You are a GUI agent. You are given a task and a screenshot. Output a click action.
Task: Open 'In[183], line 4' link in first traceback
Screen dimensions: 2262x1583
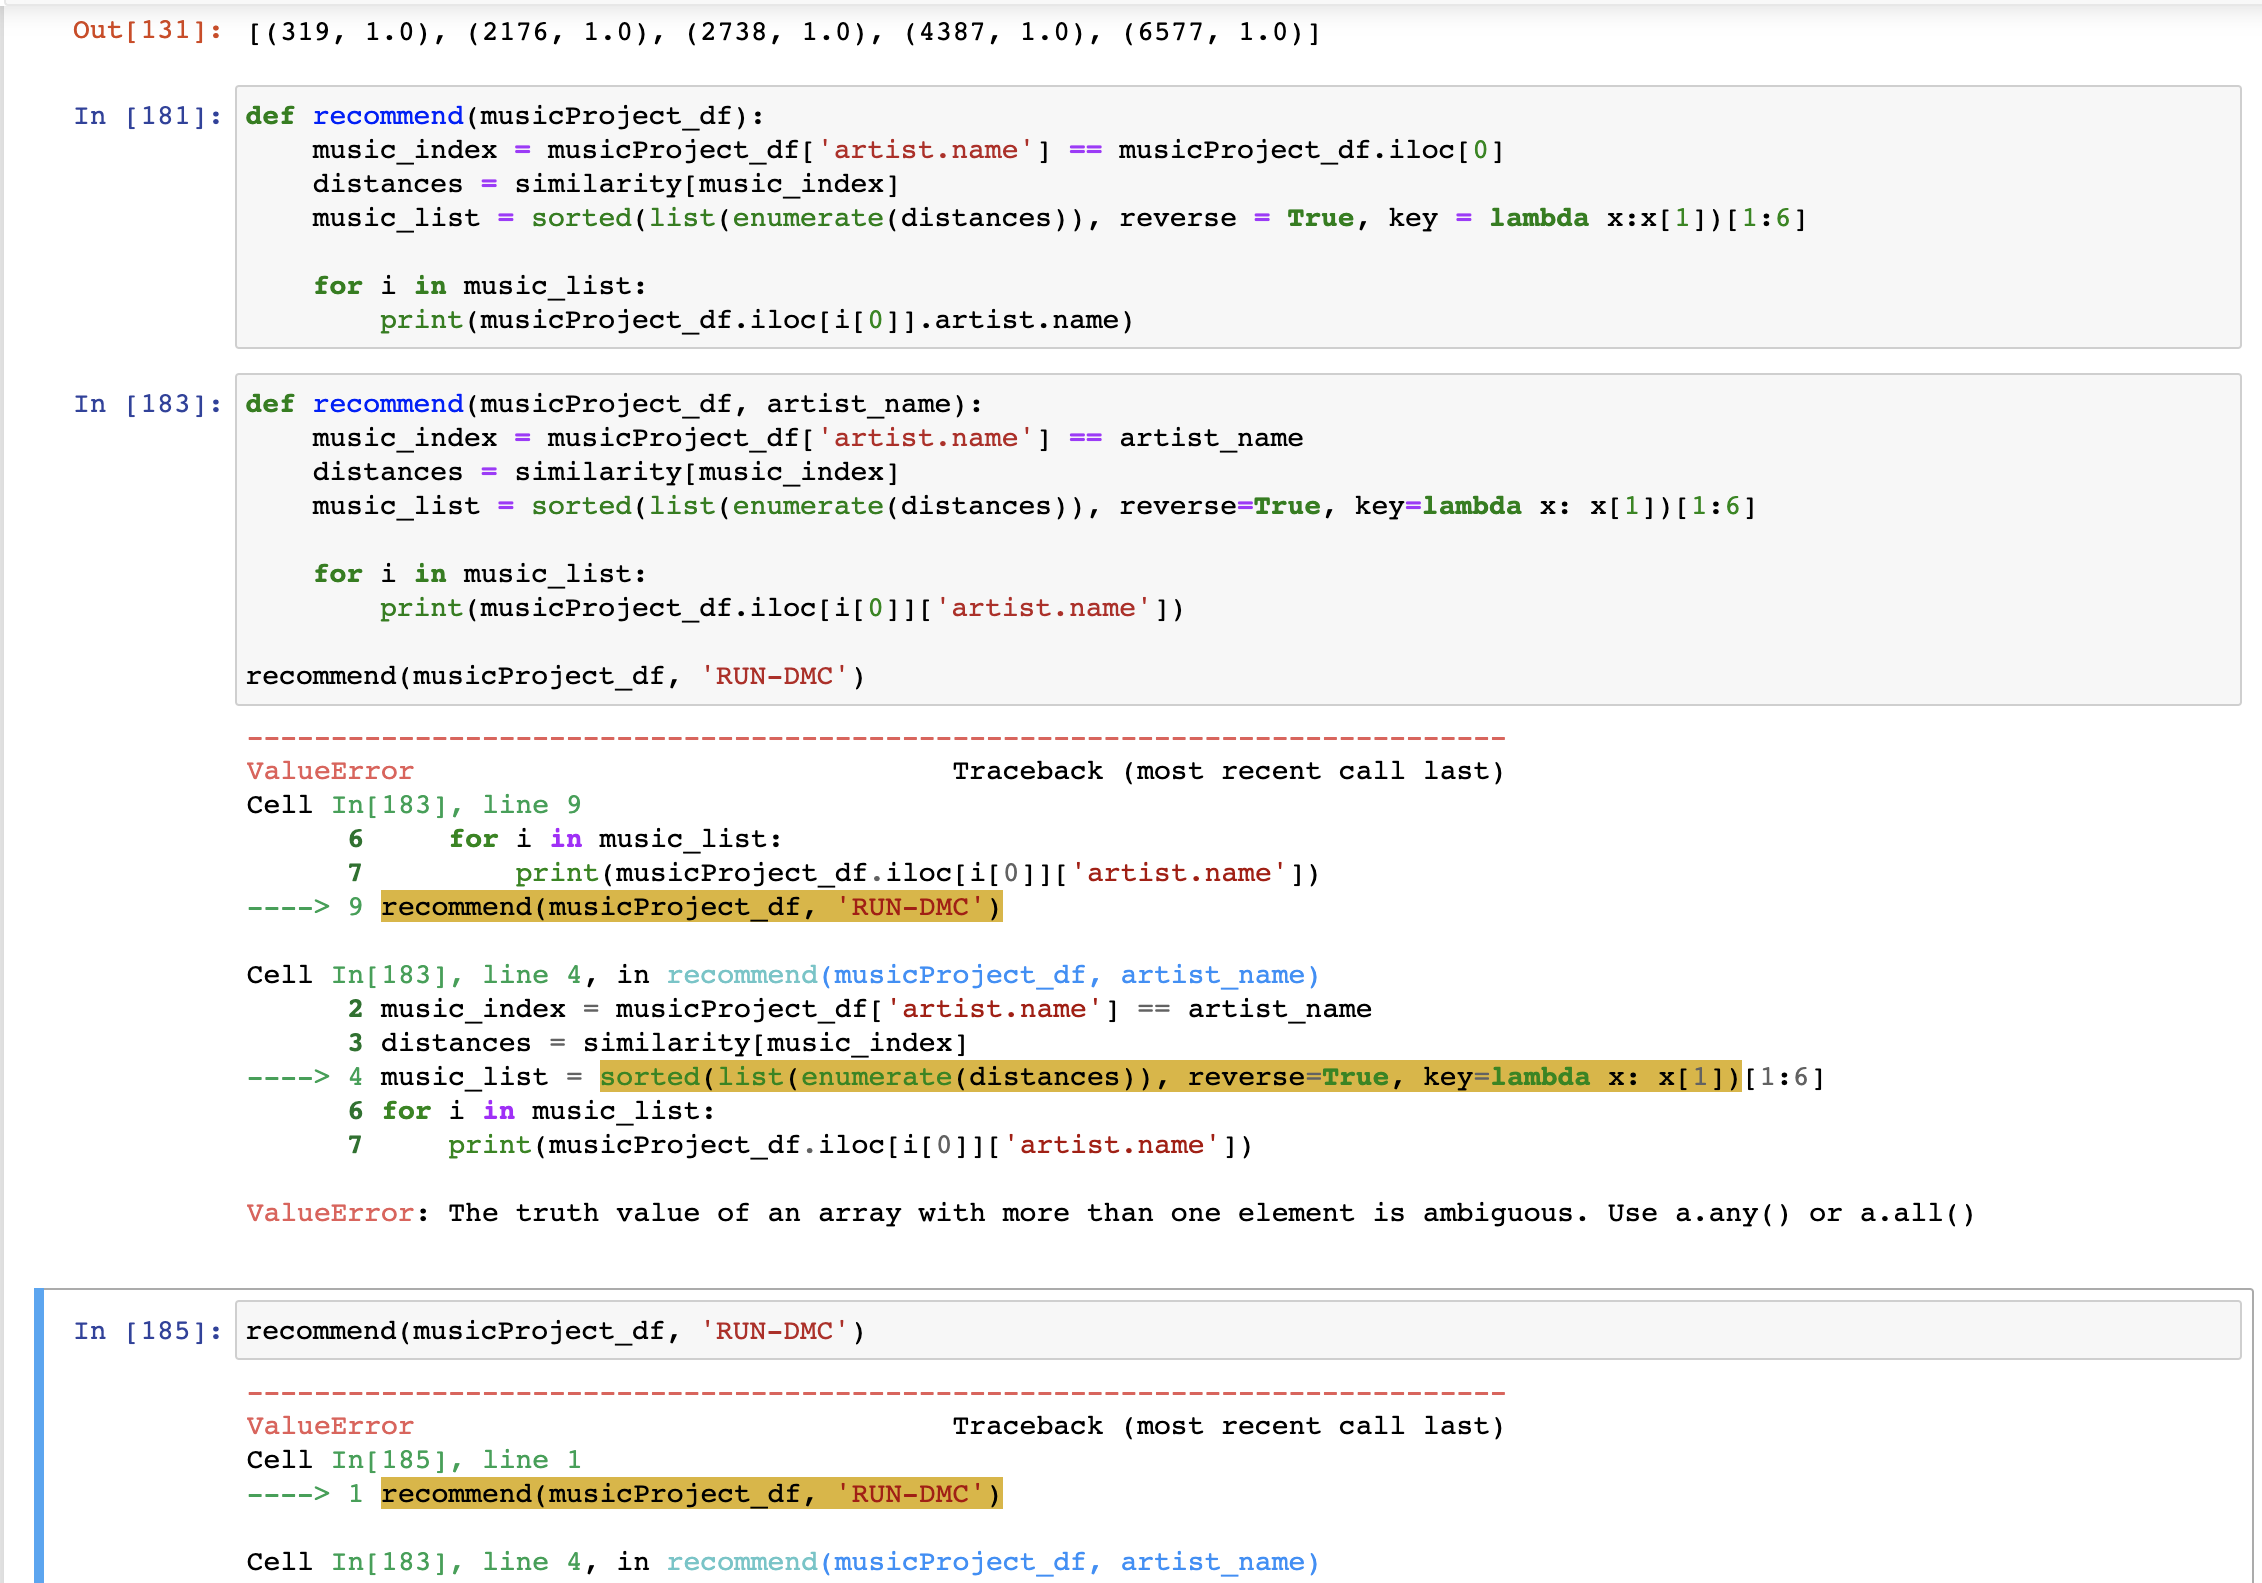point(456,975)
